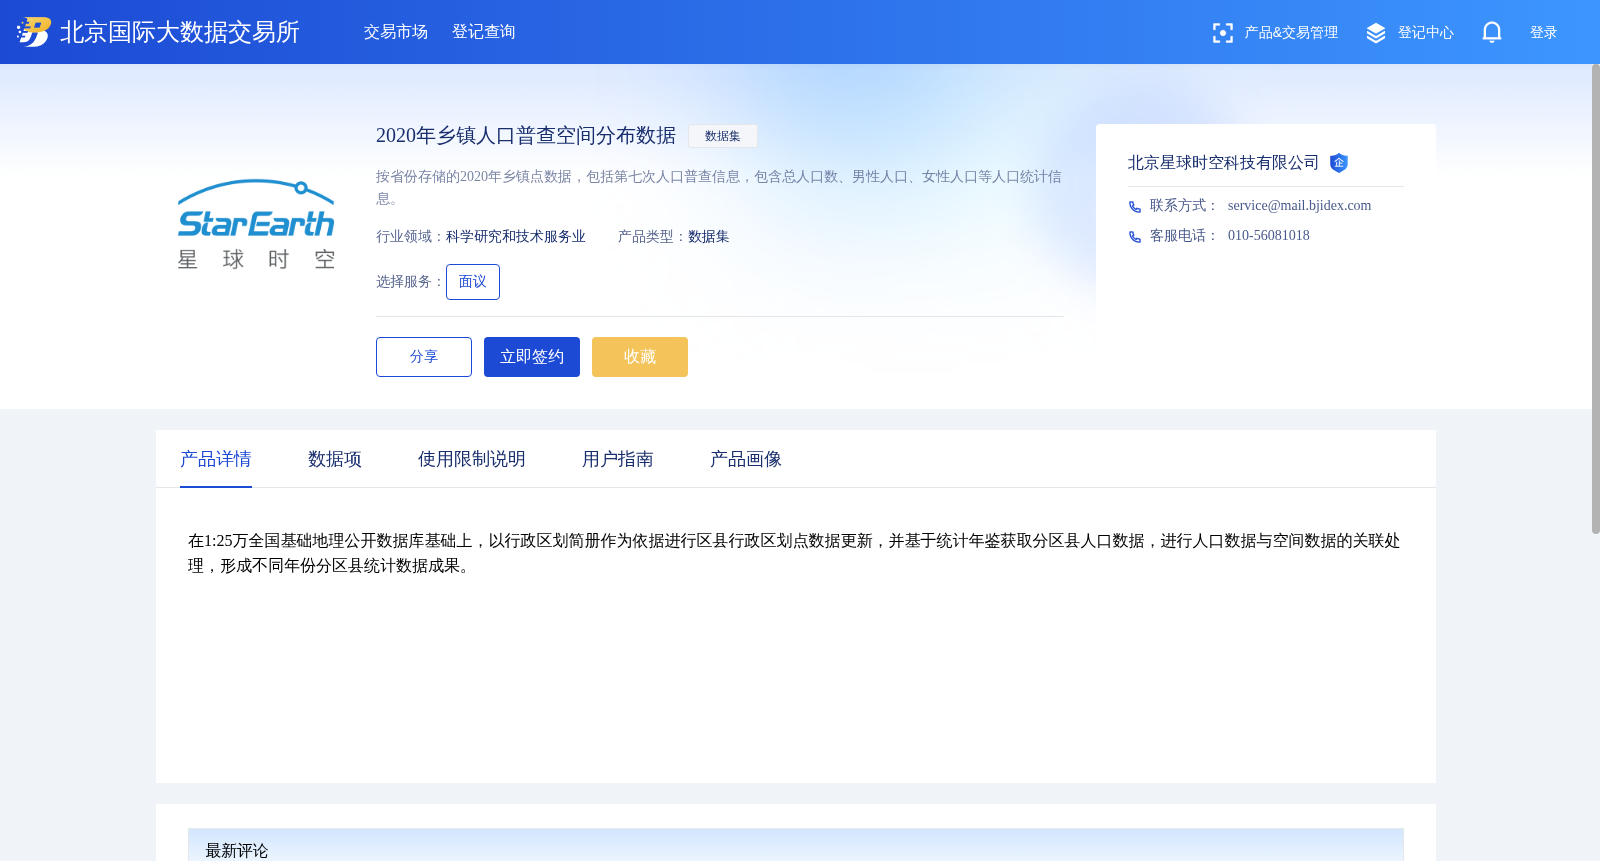Open the 使用限制说明 tab
Image resolution: width=1600 pixels, height=861 pixels.
472,459
